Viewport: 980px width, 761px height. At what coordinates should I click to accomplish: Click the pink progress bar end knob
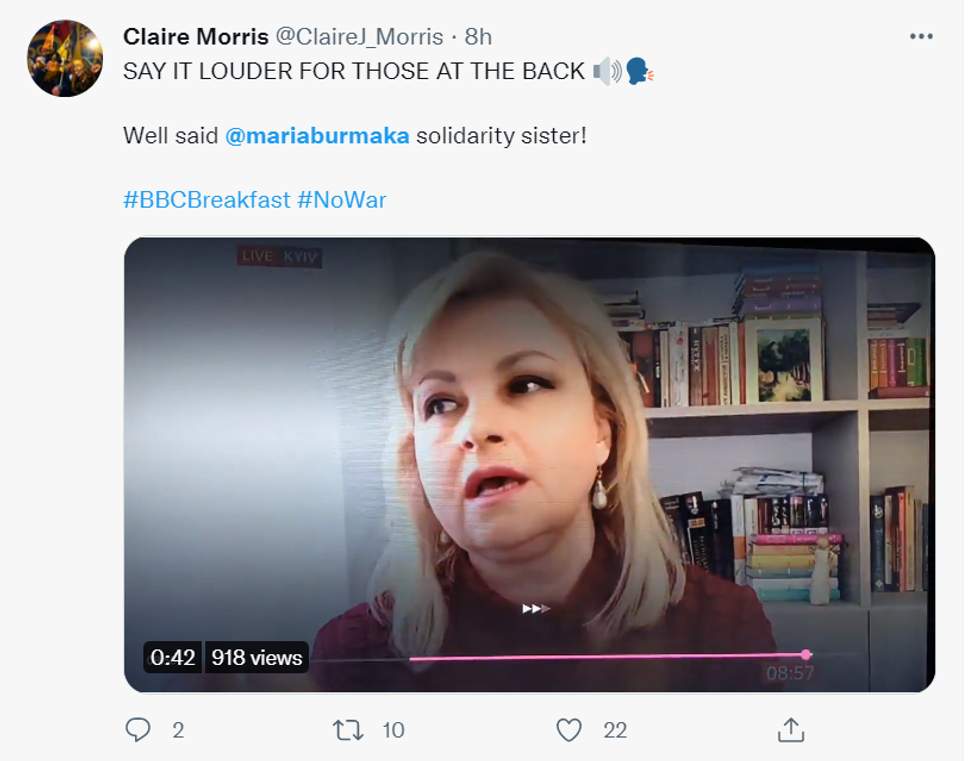point(806,655)
